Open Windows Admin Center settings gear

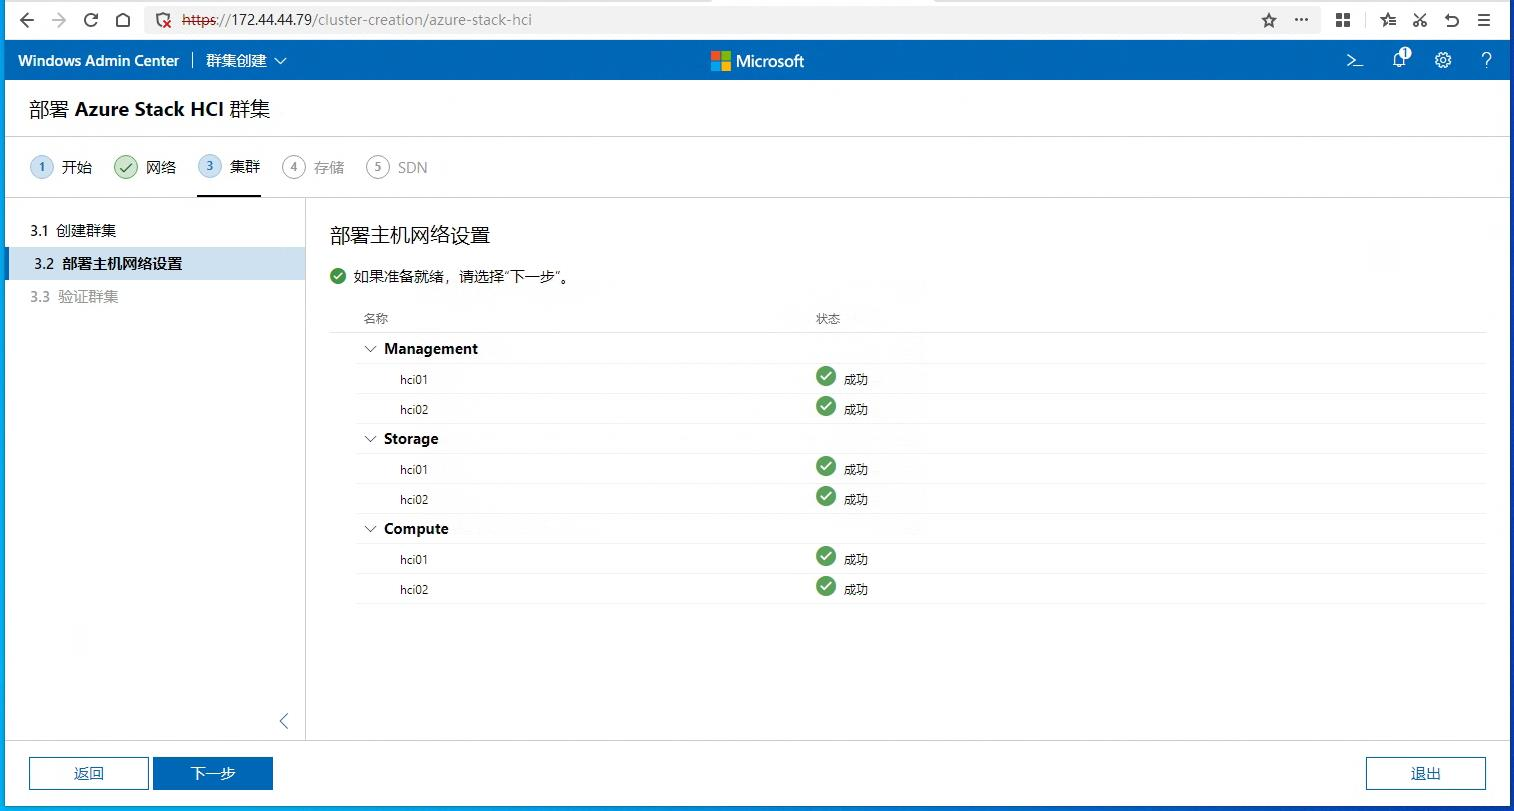(1443, 60)
